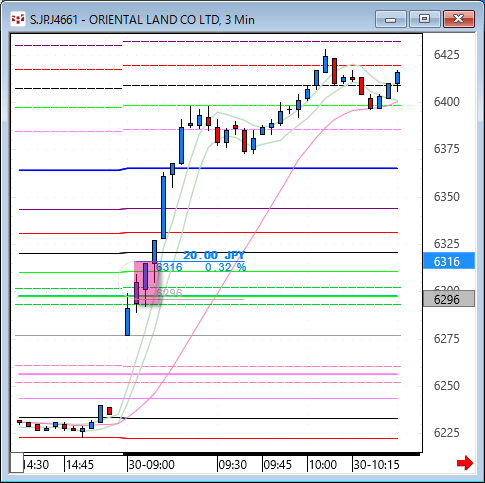
Task: Click the small square at bottom-left corner
Action: click(17, 462)
